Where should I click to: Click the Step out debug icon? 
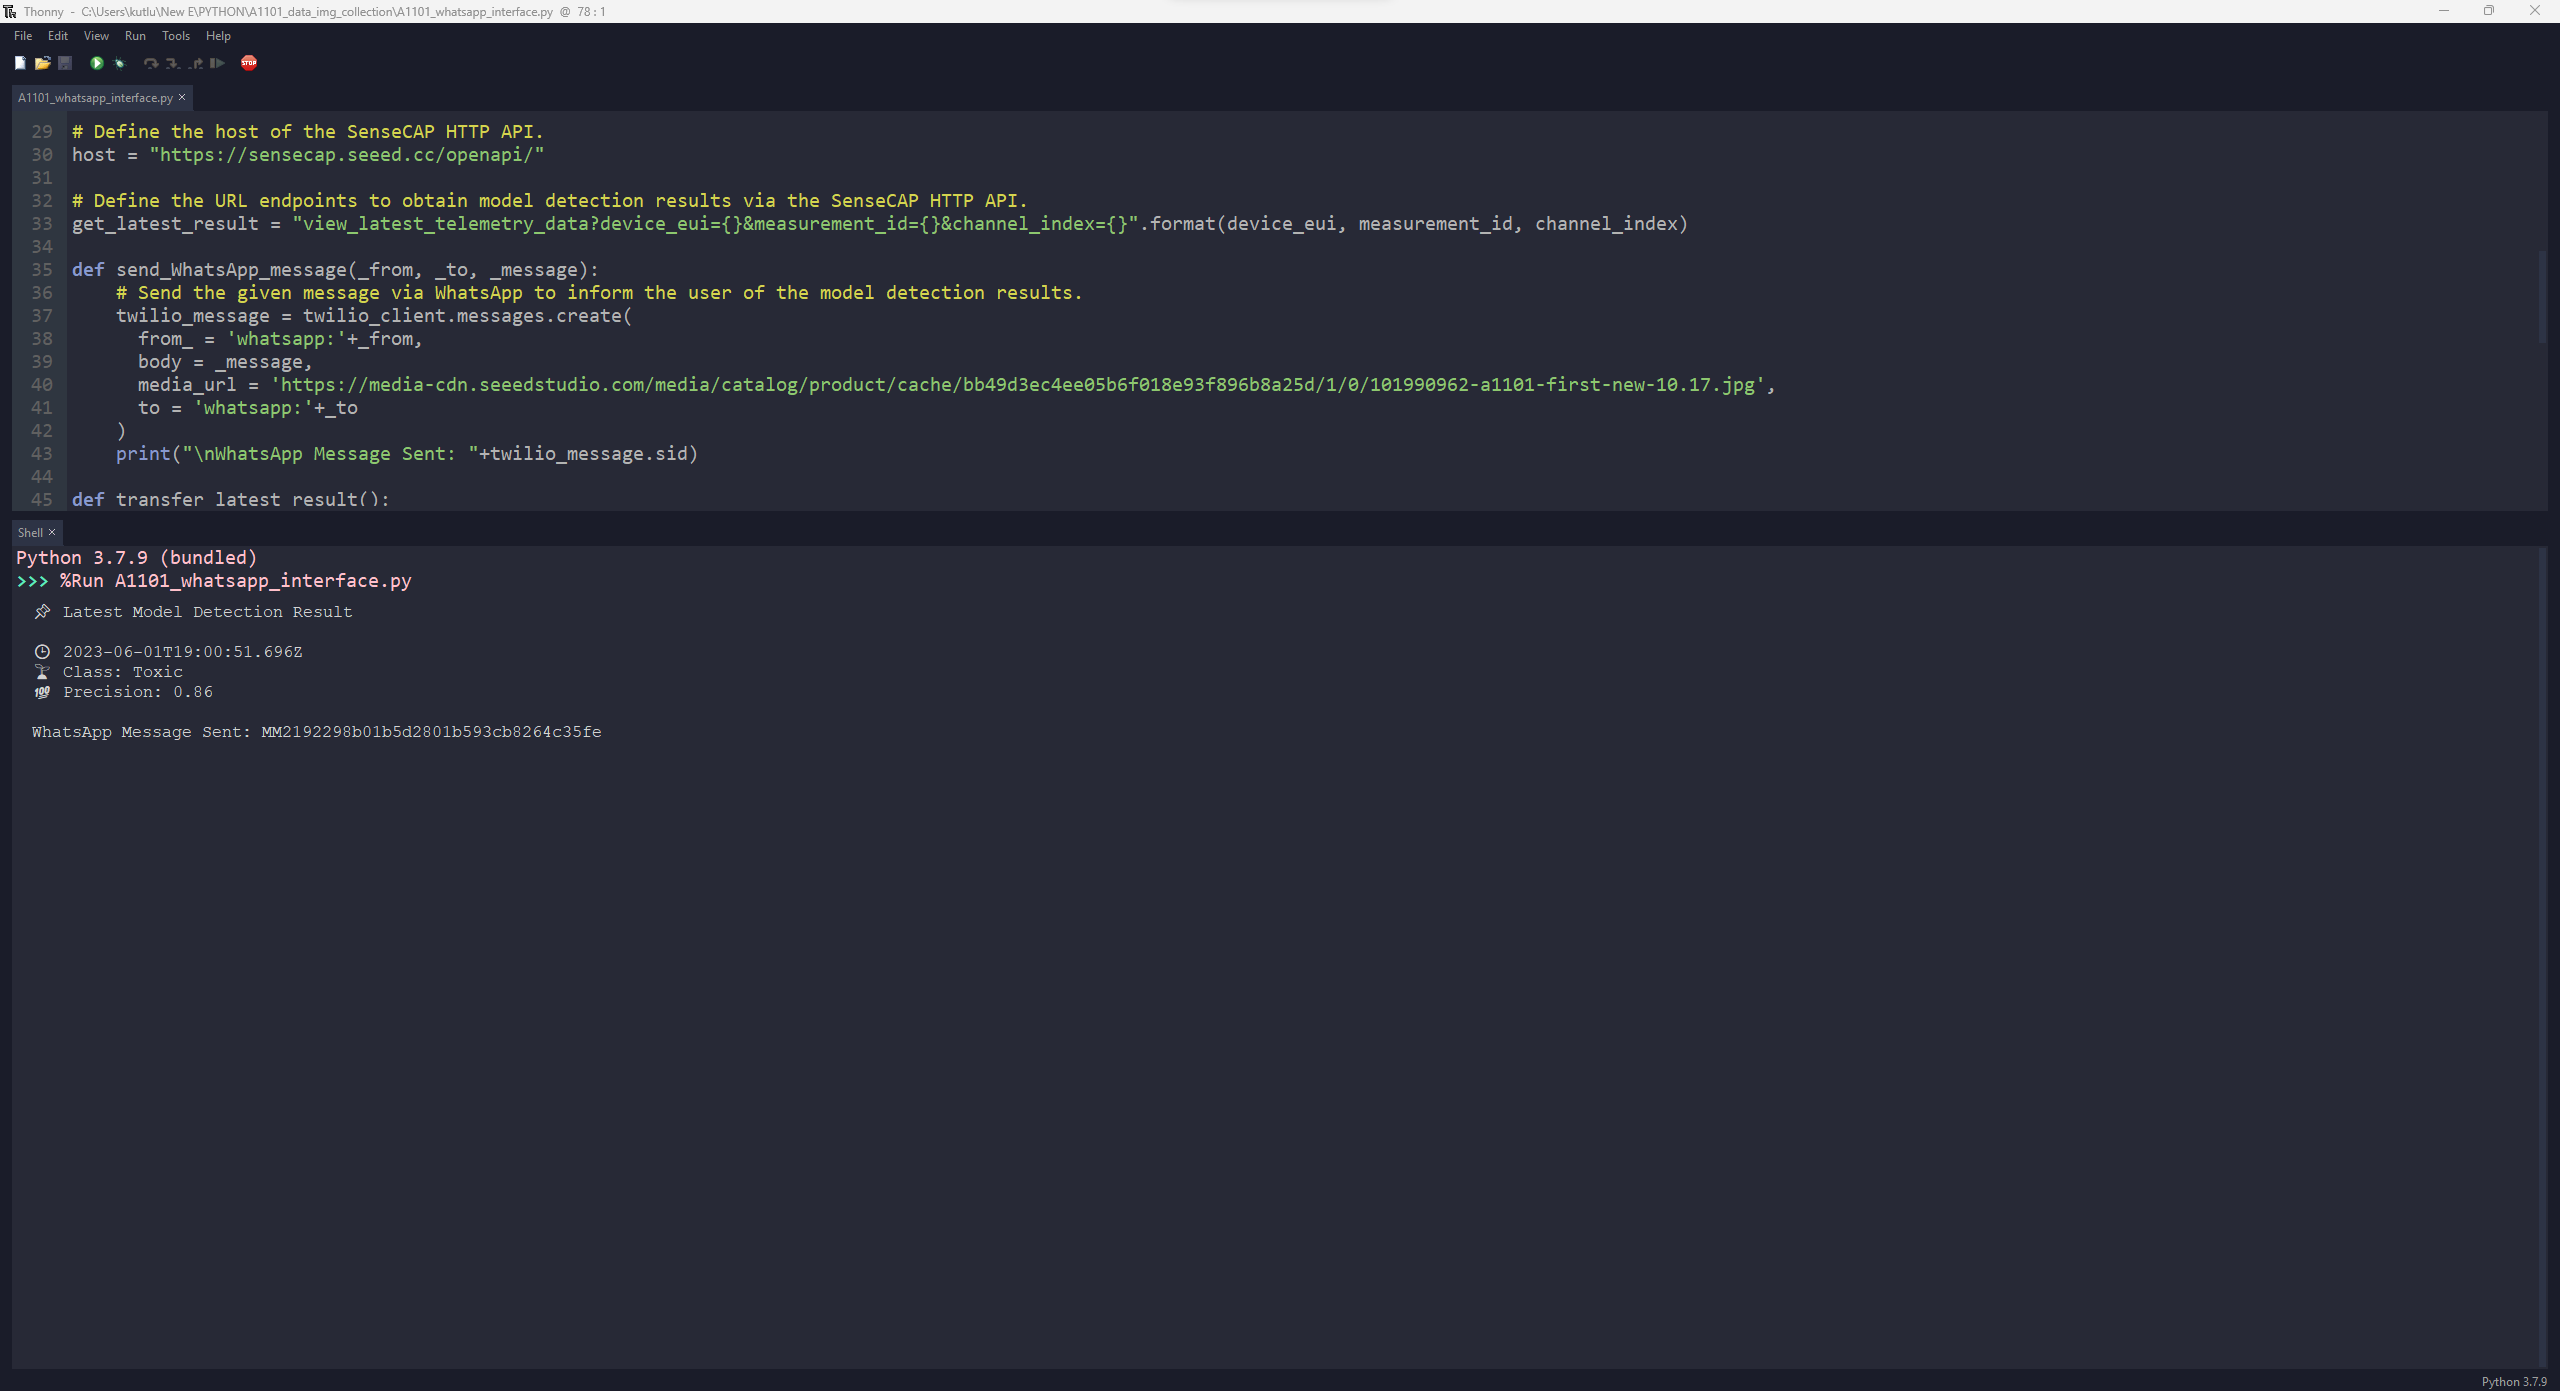point(196,63)
